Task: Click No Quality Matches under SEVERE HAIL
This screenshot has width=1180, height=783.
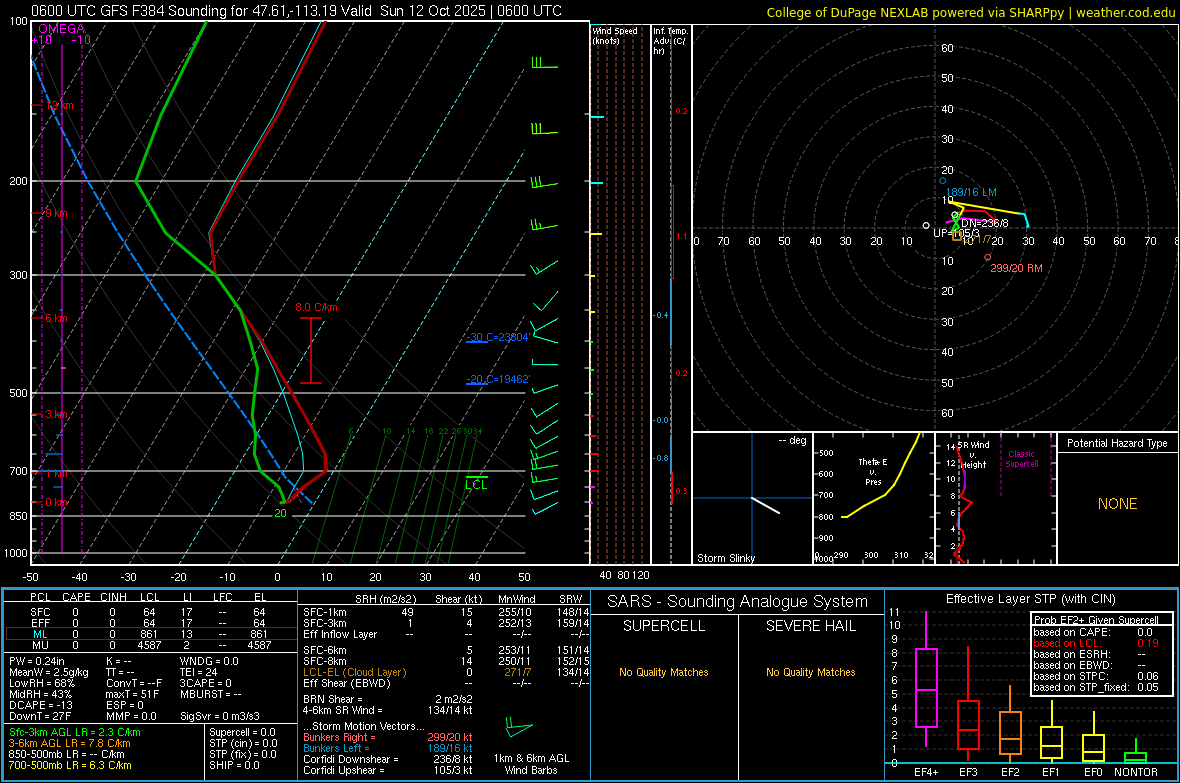Action: point(810,672)
